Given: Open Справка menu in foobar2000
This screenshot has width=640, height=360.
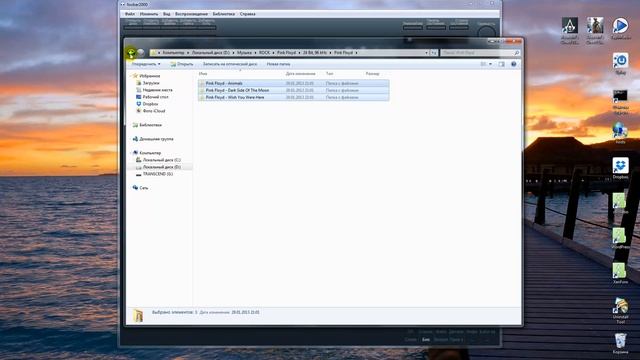Looking at the screenshot, I should tap(247, 14).
